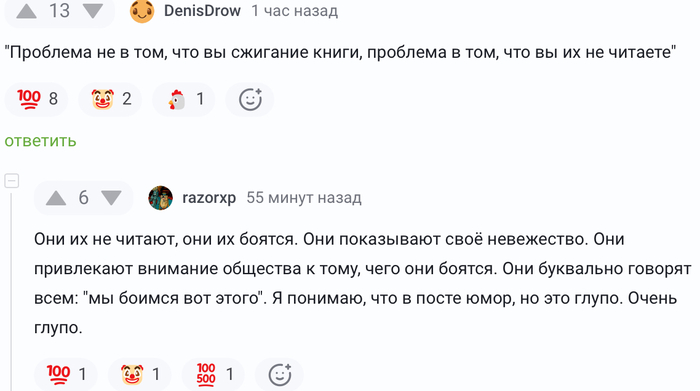Open razorxp's profile via username
This screenshot has height=391, width=700.
[209, 198]
